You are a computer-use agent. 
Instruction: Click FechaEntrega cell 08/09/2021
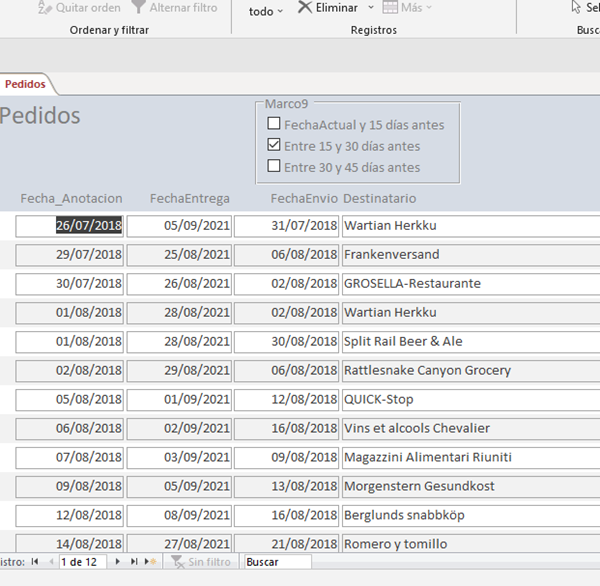click(179, 516)
